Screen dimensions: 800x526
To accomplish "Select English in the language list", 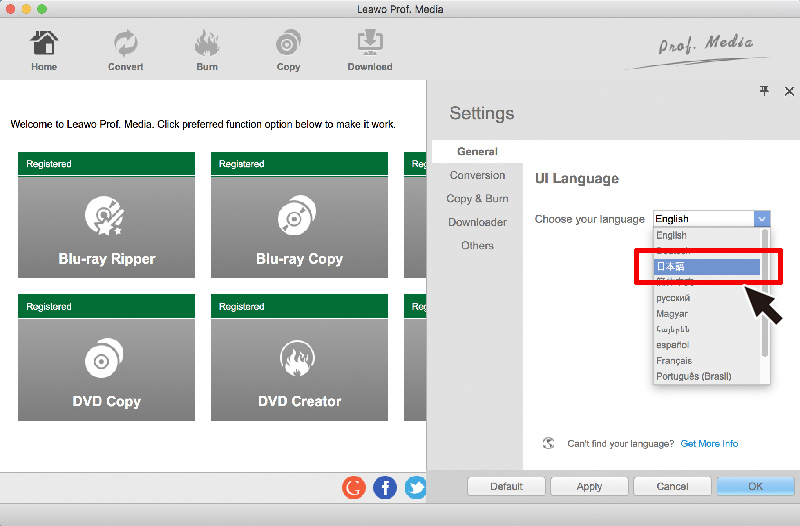I will pos(707,235).
